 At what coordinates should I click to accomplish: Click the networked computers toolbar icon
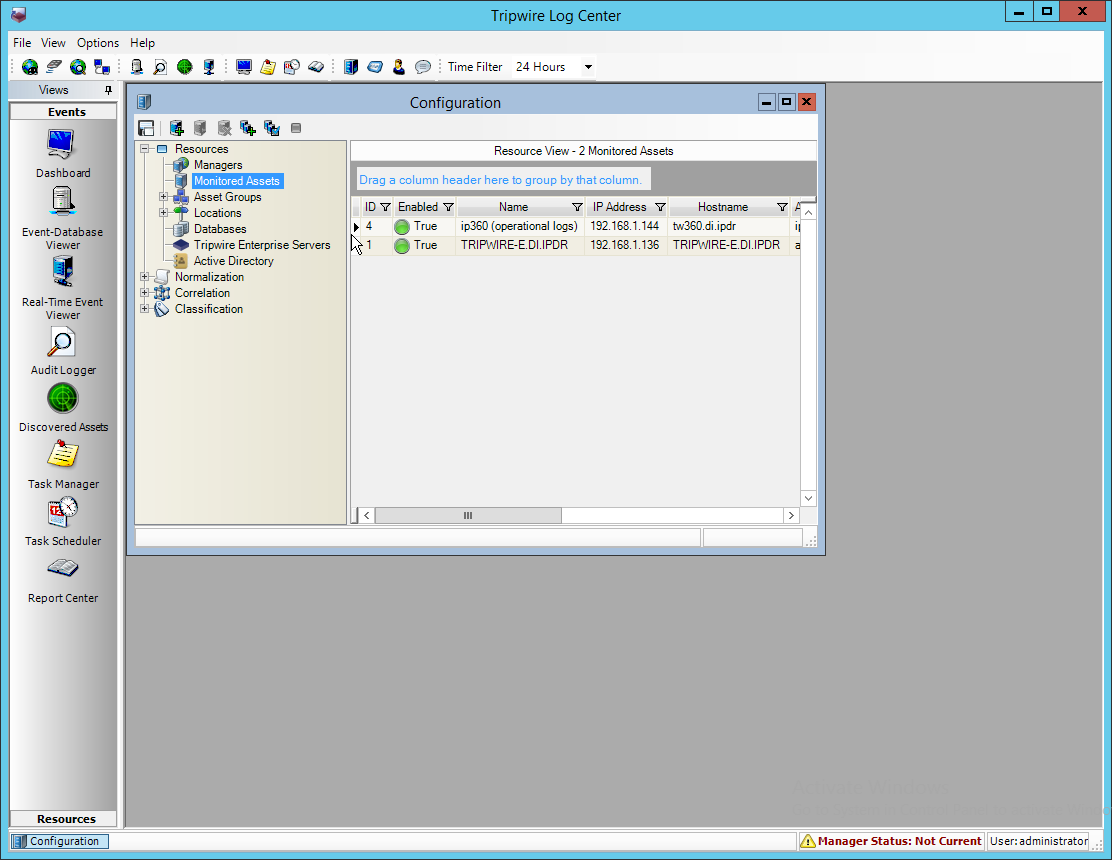tap(102, 67)
